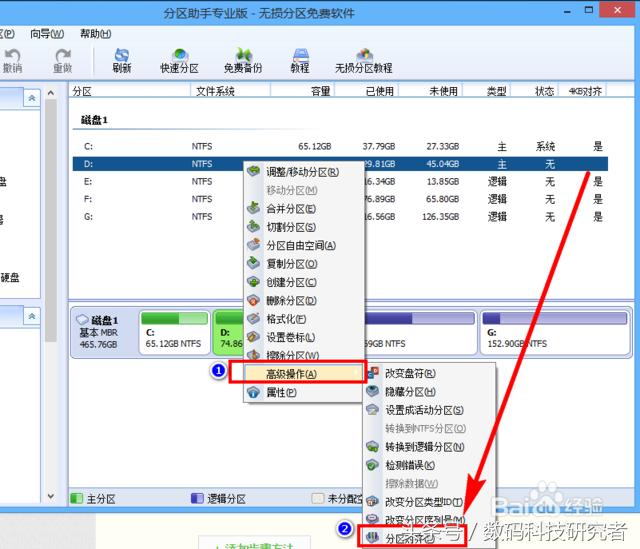Click icon beside 合并分区(E)

pos(253,208)
